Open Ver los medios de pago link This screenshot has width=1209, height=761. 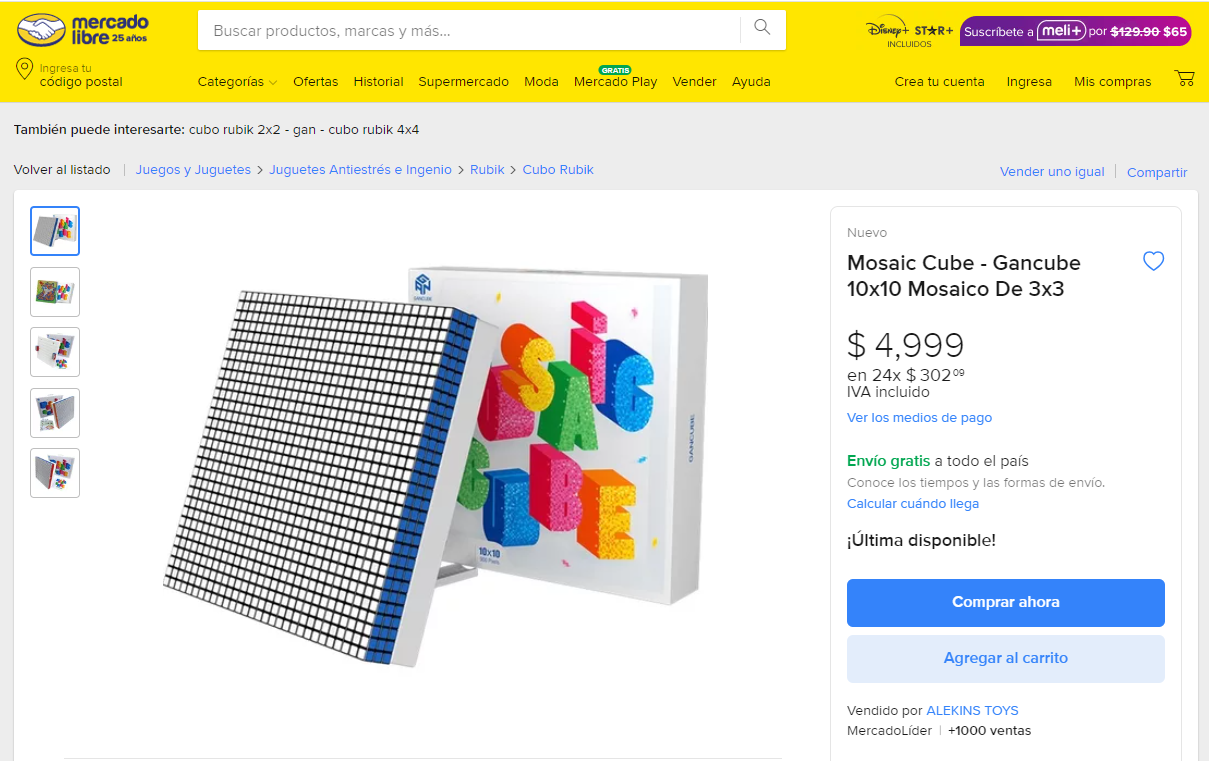pyautogui.click(x=919, y=418)
